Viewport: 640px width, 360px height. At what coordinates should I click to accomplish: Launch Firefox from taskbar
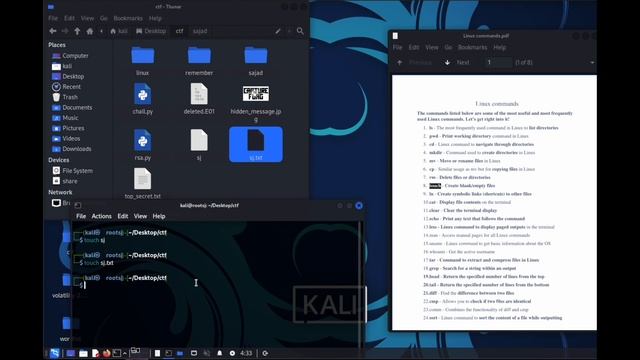tap(107, 353)
